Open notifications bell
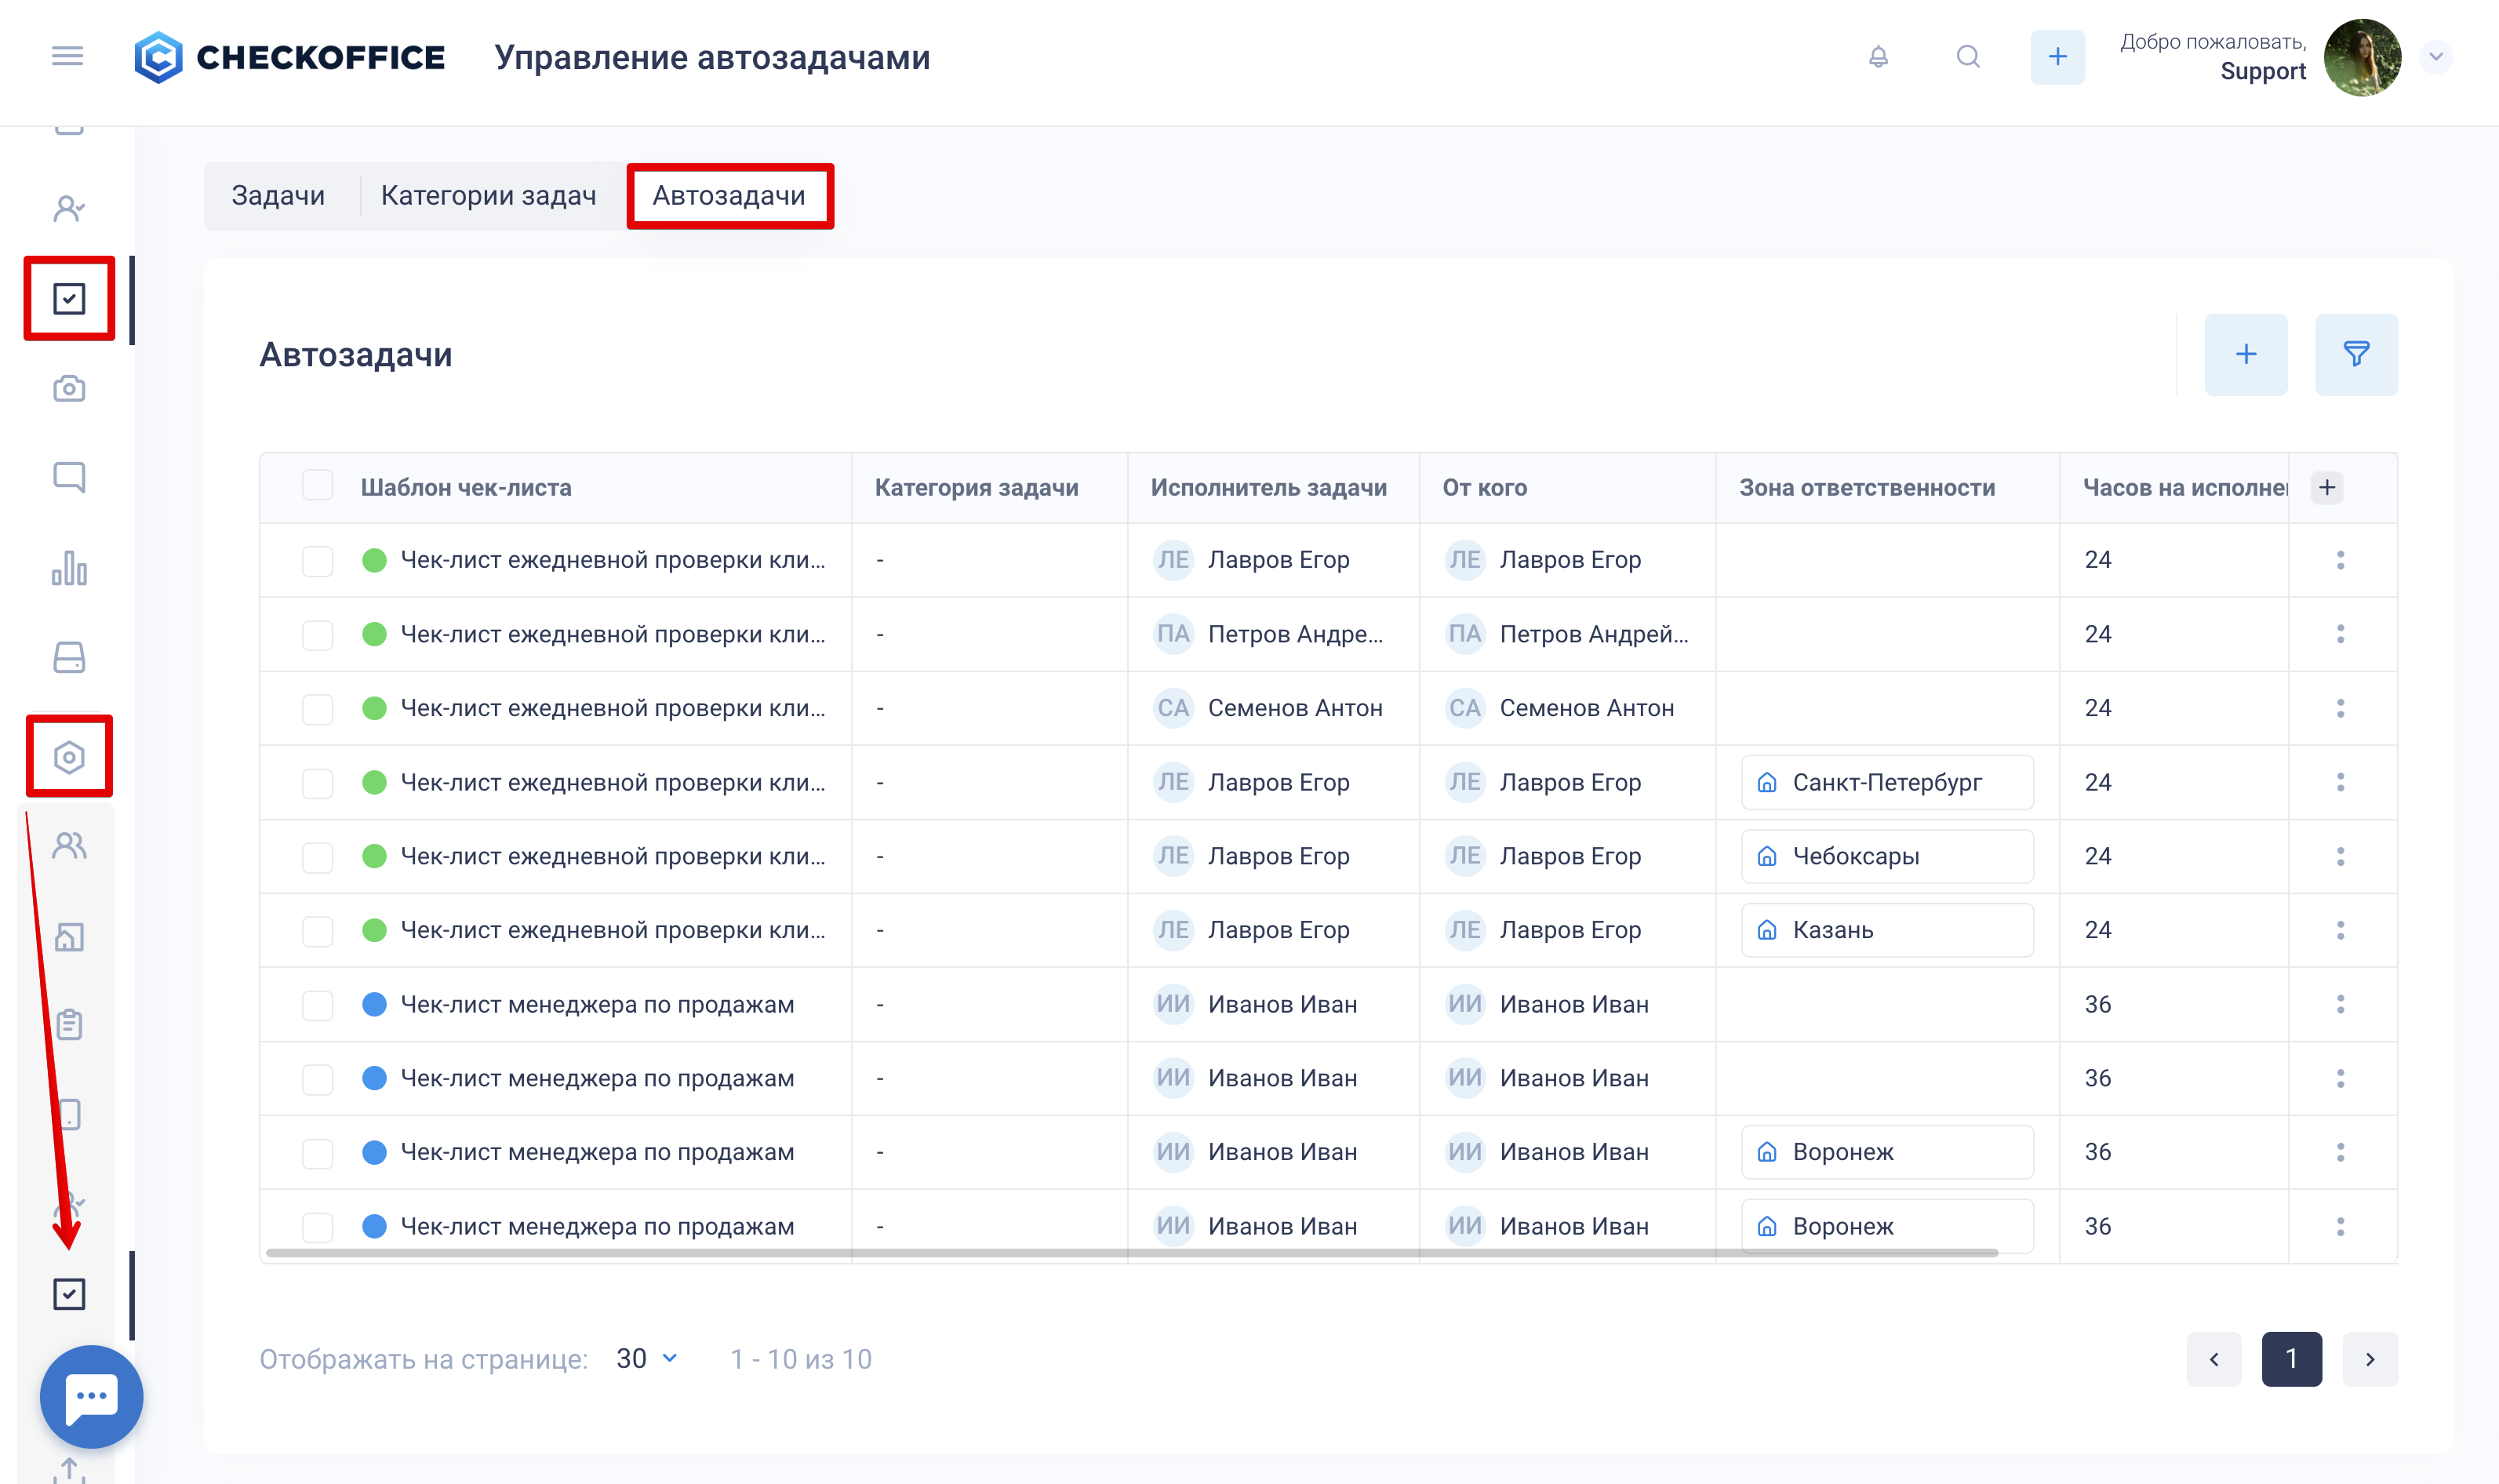 pos(1878,57)
